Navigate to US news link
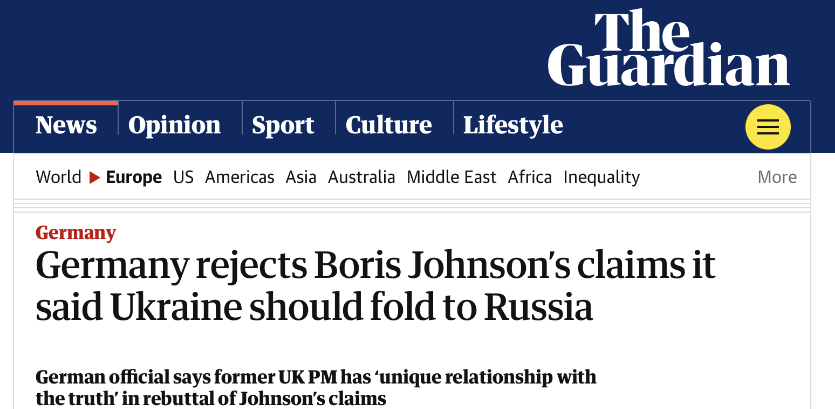This screenshot has height=409, width=835. coord(183,177)
